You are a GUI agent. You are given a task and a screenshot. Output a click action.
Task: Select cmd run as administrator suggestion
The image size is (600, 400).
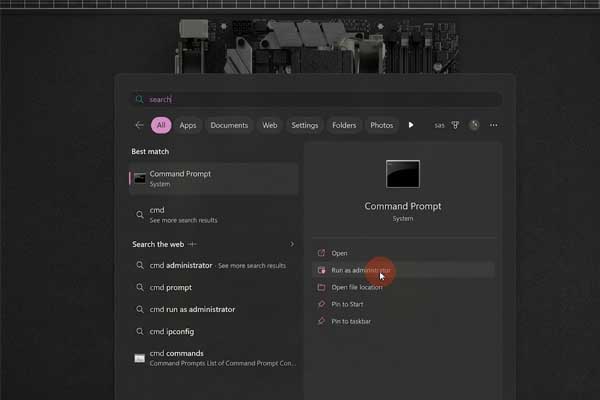click(214, 309)
